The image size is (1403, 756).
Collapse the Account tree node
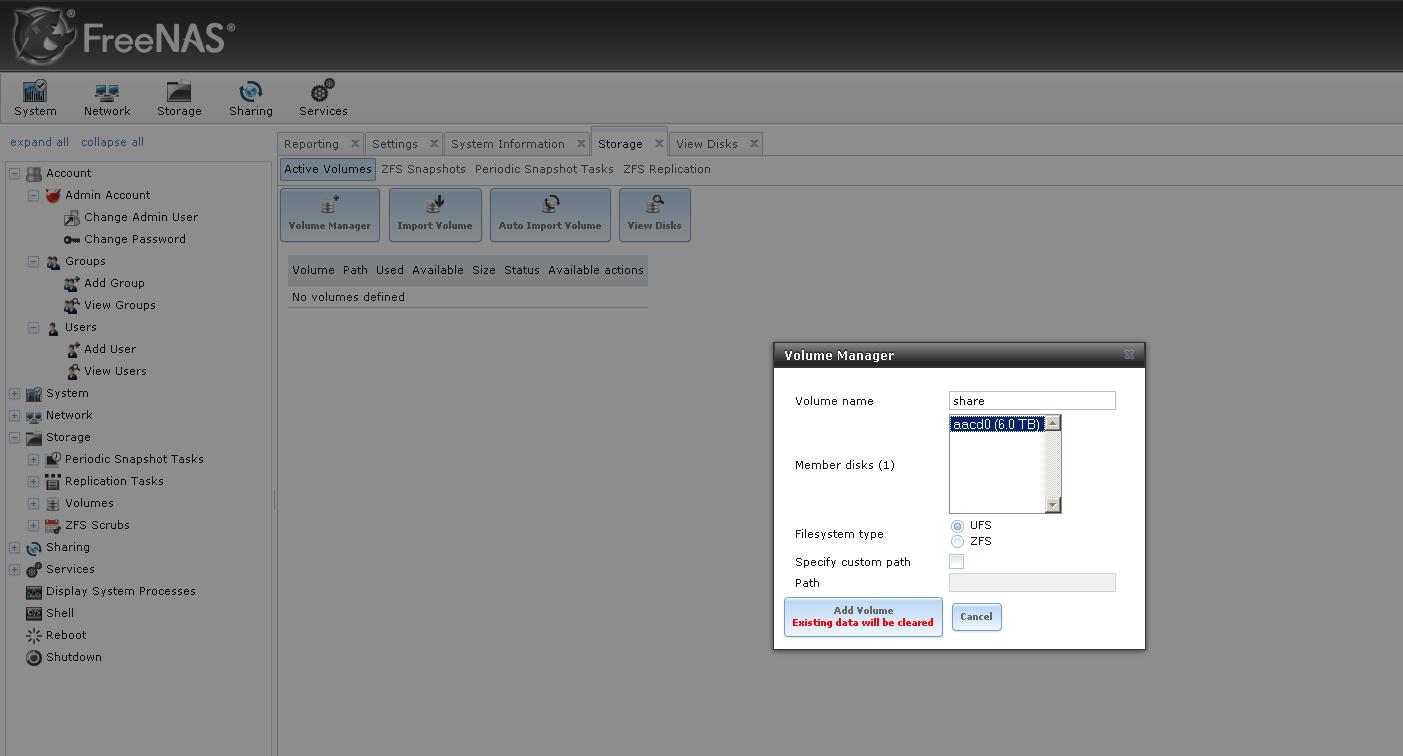pyautogui.click(x=14, y=174)
